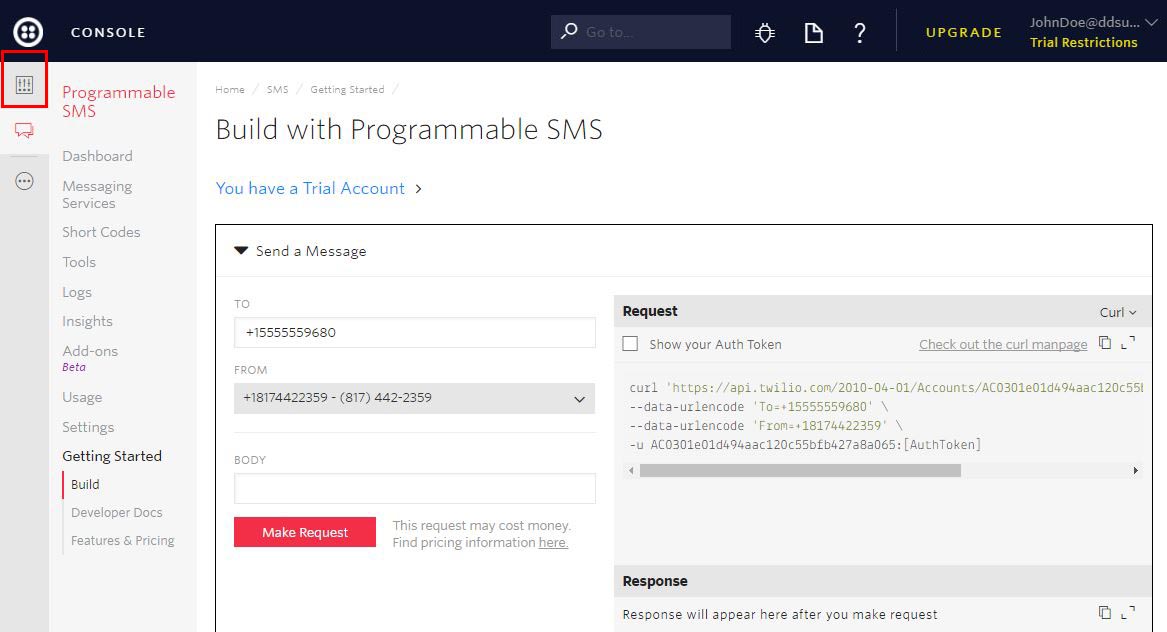The height and width of the screenshot is (632, 1167).
Task: Copy the Request code snippet
Action: (x=1105, y=343)
